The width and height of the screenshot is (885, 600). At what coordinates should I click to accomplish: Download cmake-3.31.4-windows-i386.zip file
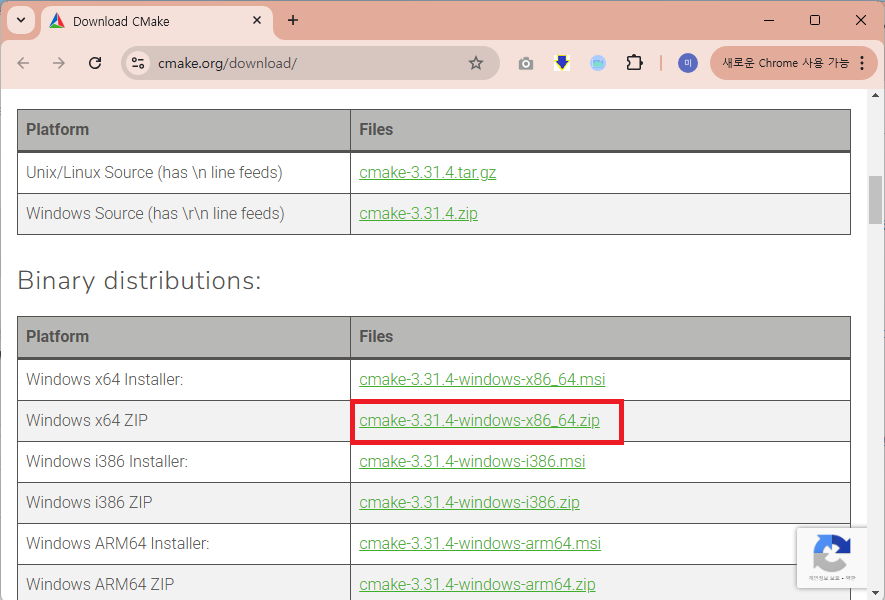click(469, 502)
